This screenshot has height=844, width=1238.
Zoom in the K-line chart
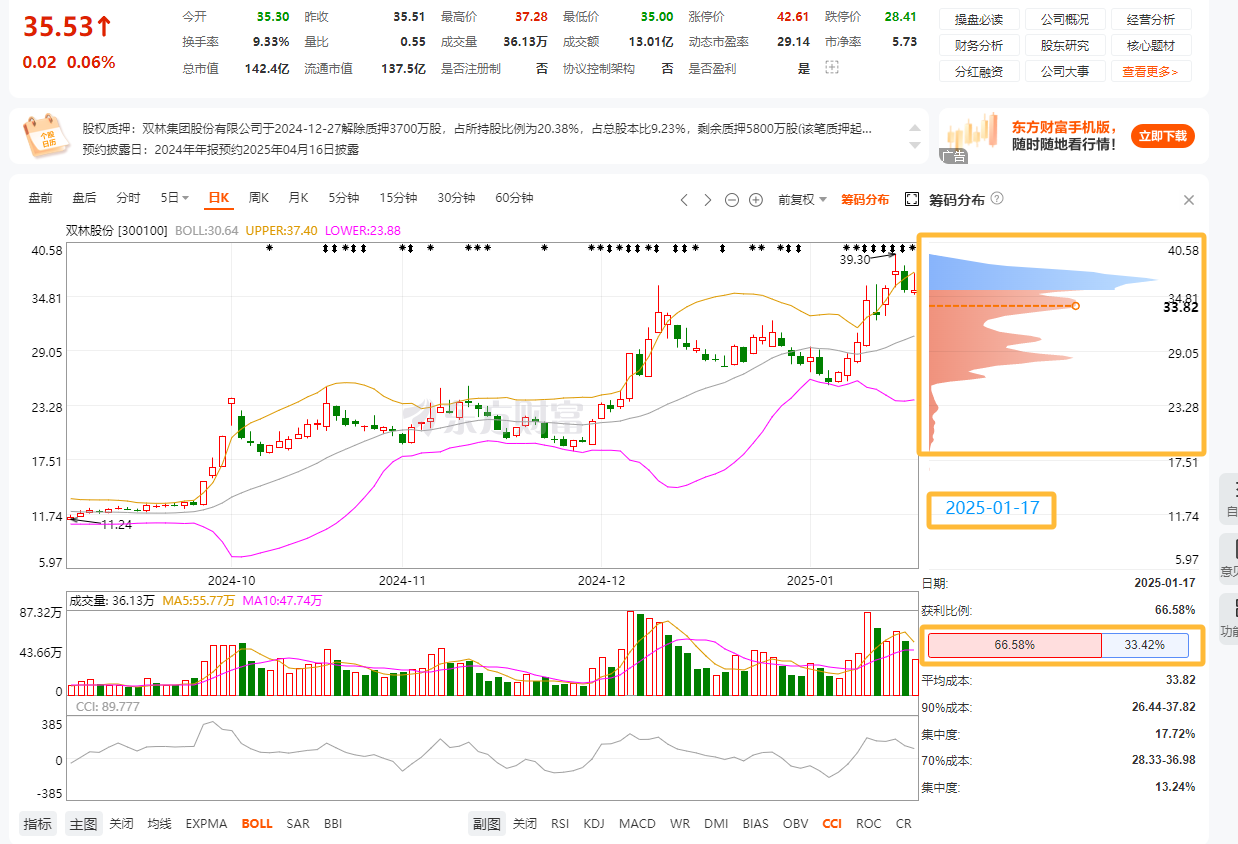click(756, 200)
